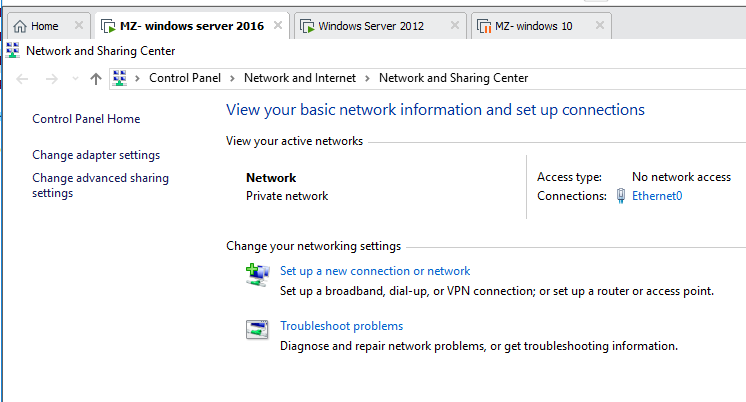Open Change adapter settings
The height and width of the screenshot is (402, 746).
click(96, 155)
